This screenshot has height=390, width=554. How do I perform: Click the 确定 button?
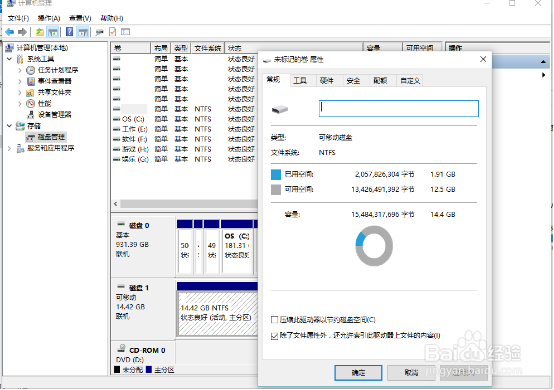(x=358, y=373)
